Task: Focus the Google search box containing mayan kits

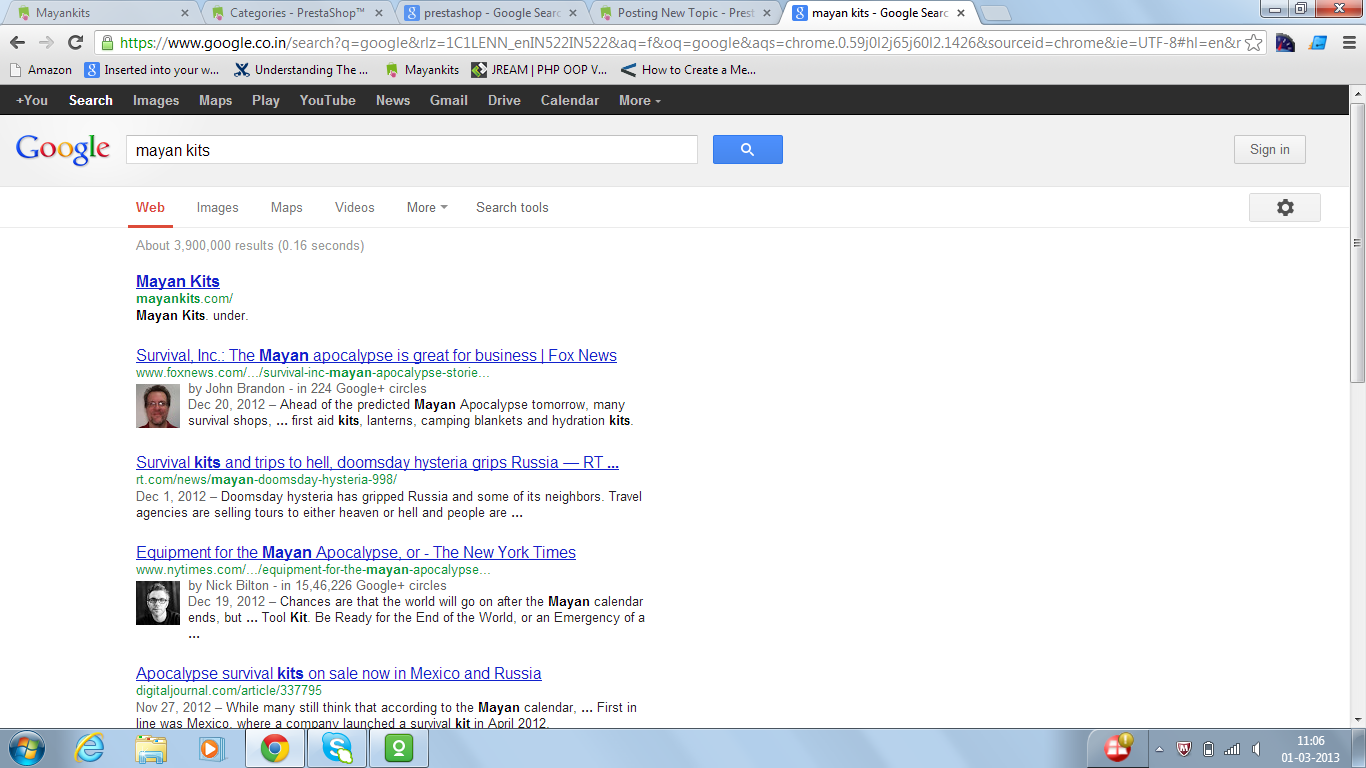Action: pyautogui.click(x=411, y=150)
